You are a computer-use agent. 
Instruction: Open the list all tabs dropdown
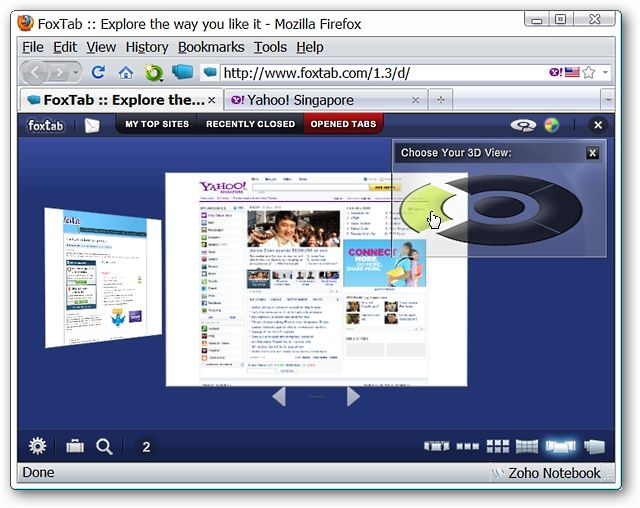coord(608,100)
